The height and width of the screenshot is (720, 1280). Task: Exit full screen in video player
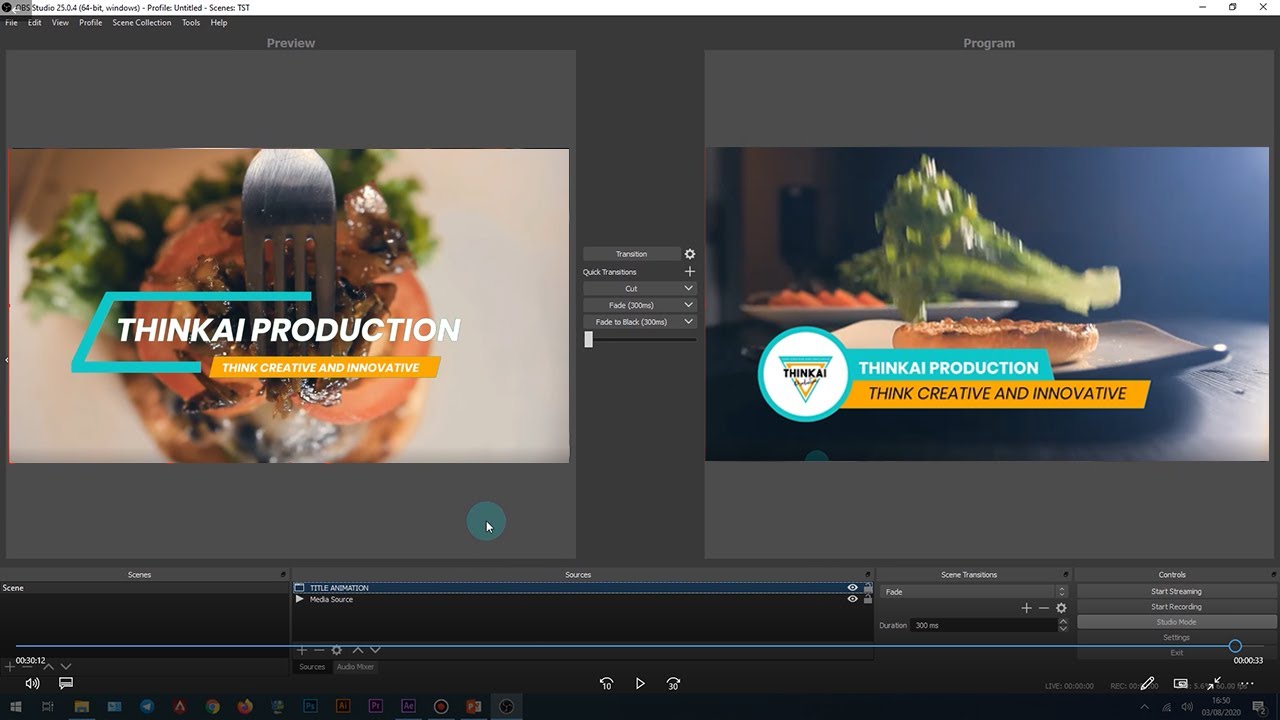[1214, 684]
